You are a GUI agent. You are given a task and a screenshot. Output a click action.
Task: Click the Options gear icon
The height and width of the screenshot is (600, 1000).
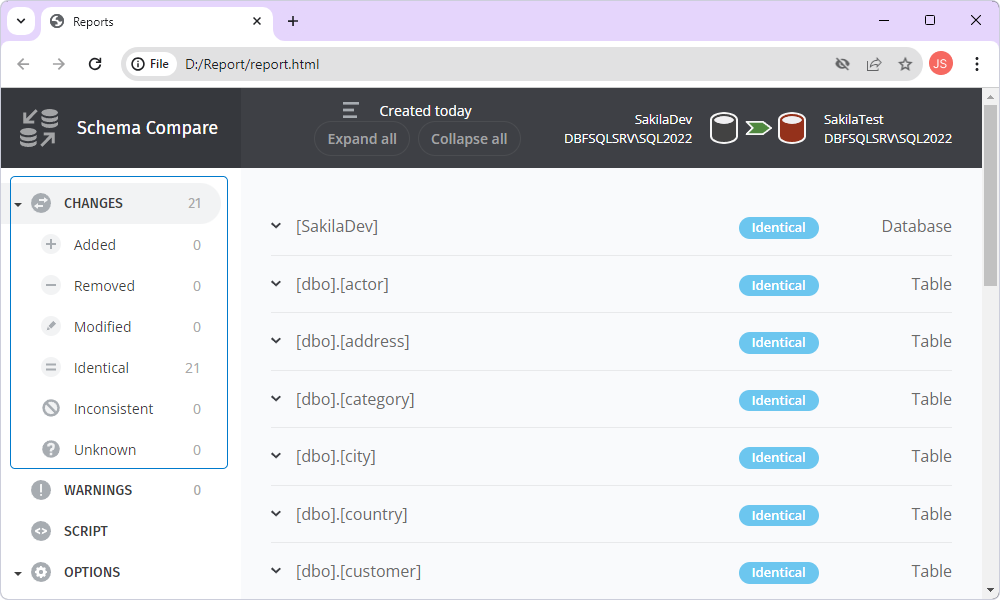pos(41,572)
